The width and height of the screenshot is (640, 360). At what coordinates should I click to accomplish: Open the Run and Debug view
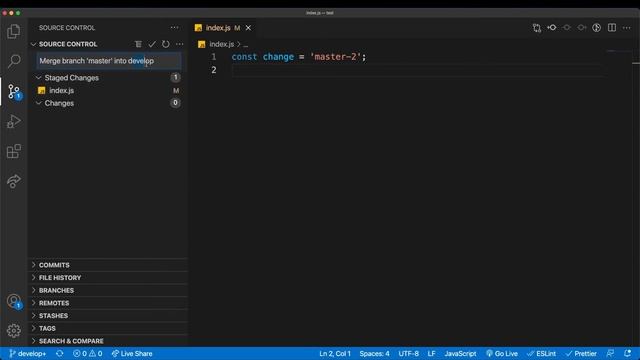point(13,121)
